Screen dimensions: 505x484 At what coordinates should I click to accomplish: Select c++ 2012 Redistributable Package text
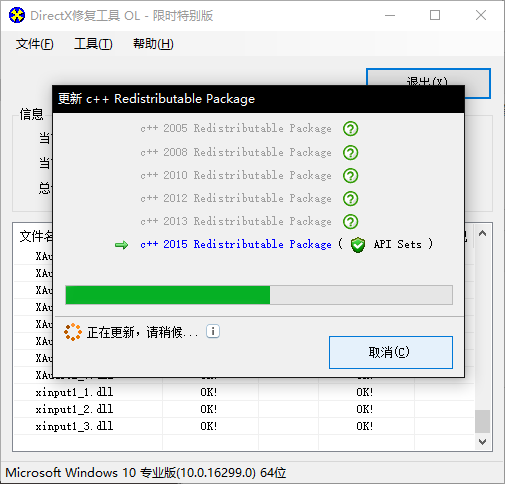pos(236,198)
